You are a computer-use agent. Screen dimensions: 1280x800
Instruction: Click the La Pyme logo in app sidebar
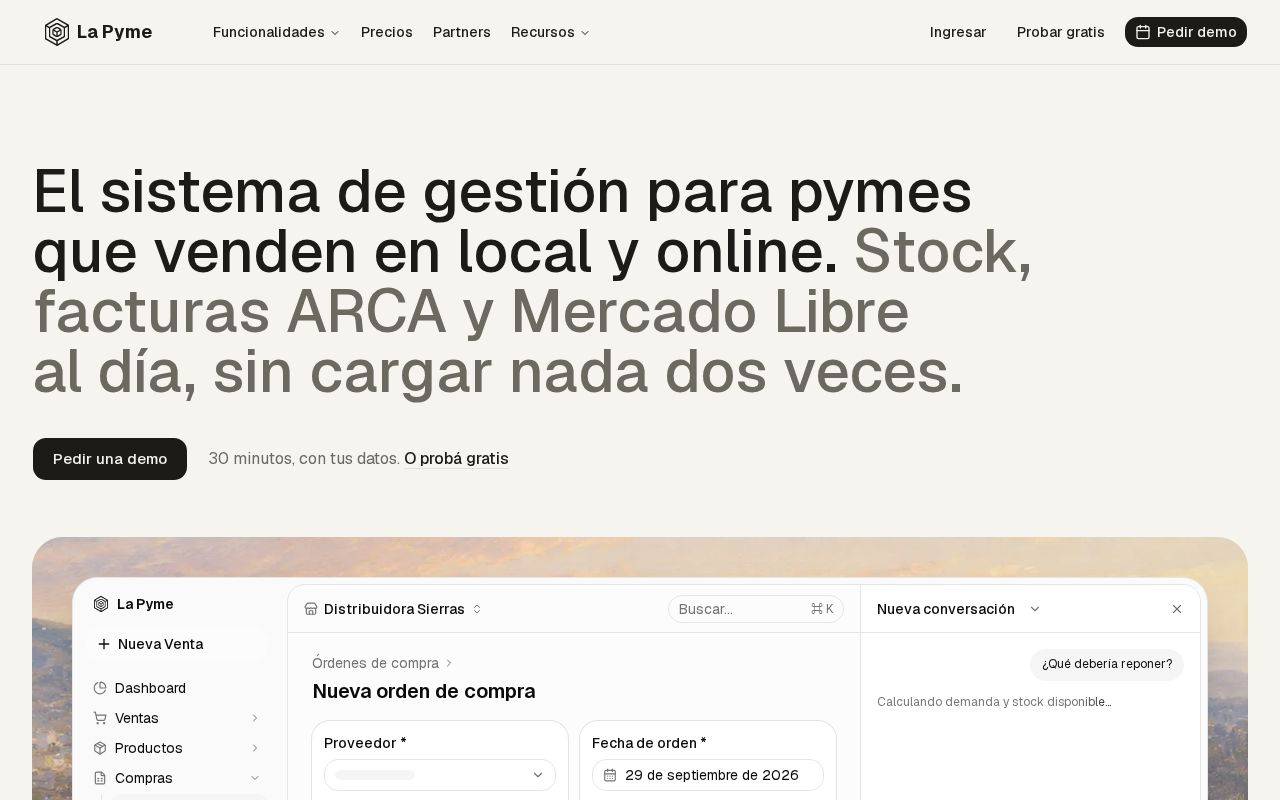click(x=101, y=604)
